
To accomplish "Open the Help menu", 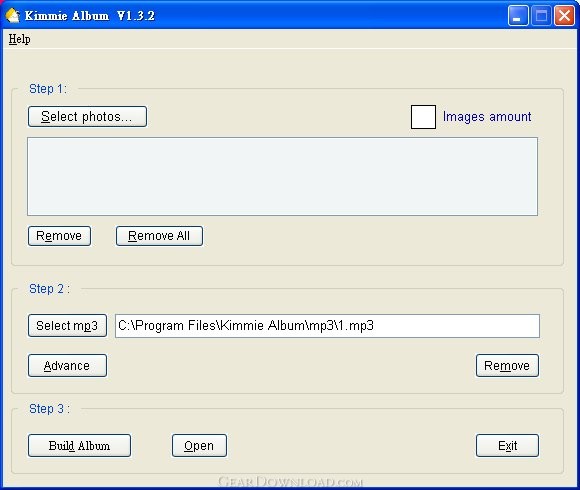I will point(20,39).
